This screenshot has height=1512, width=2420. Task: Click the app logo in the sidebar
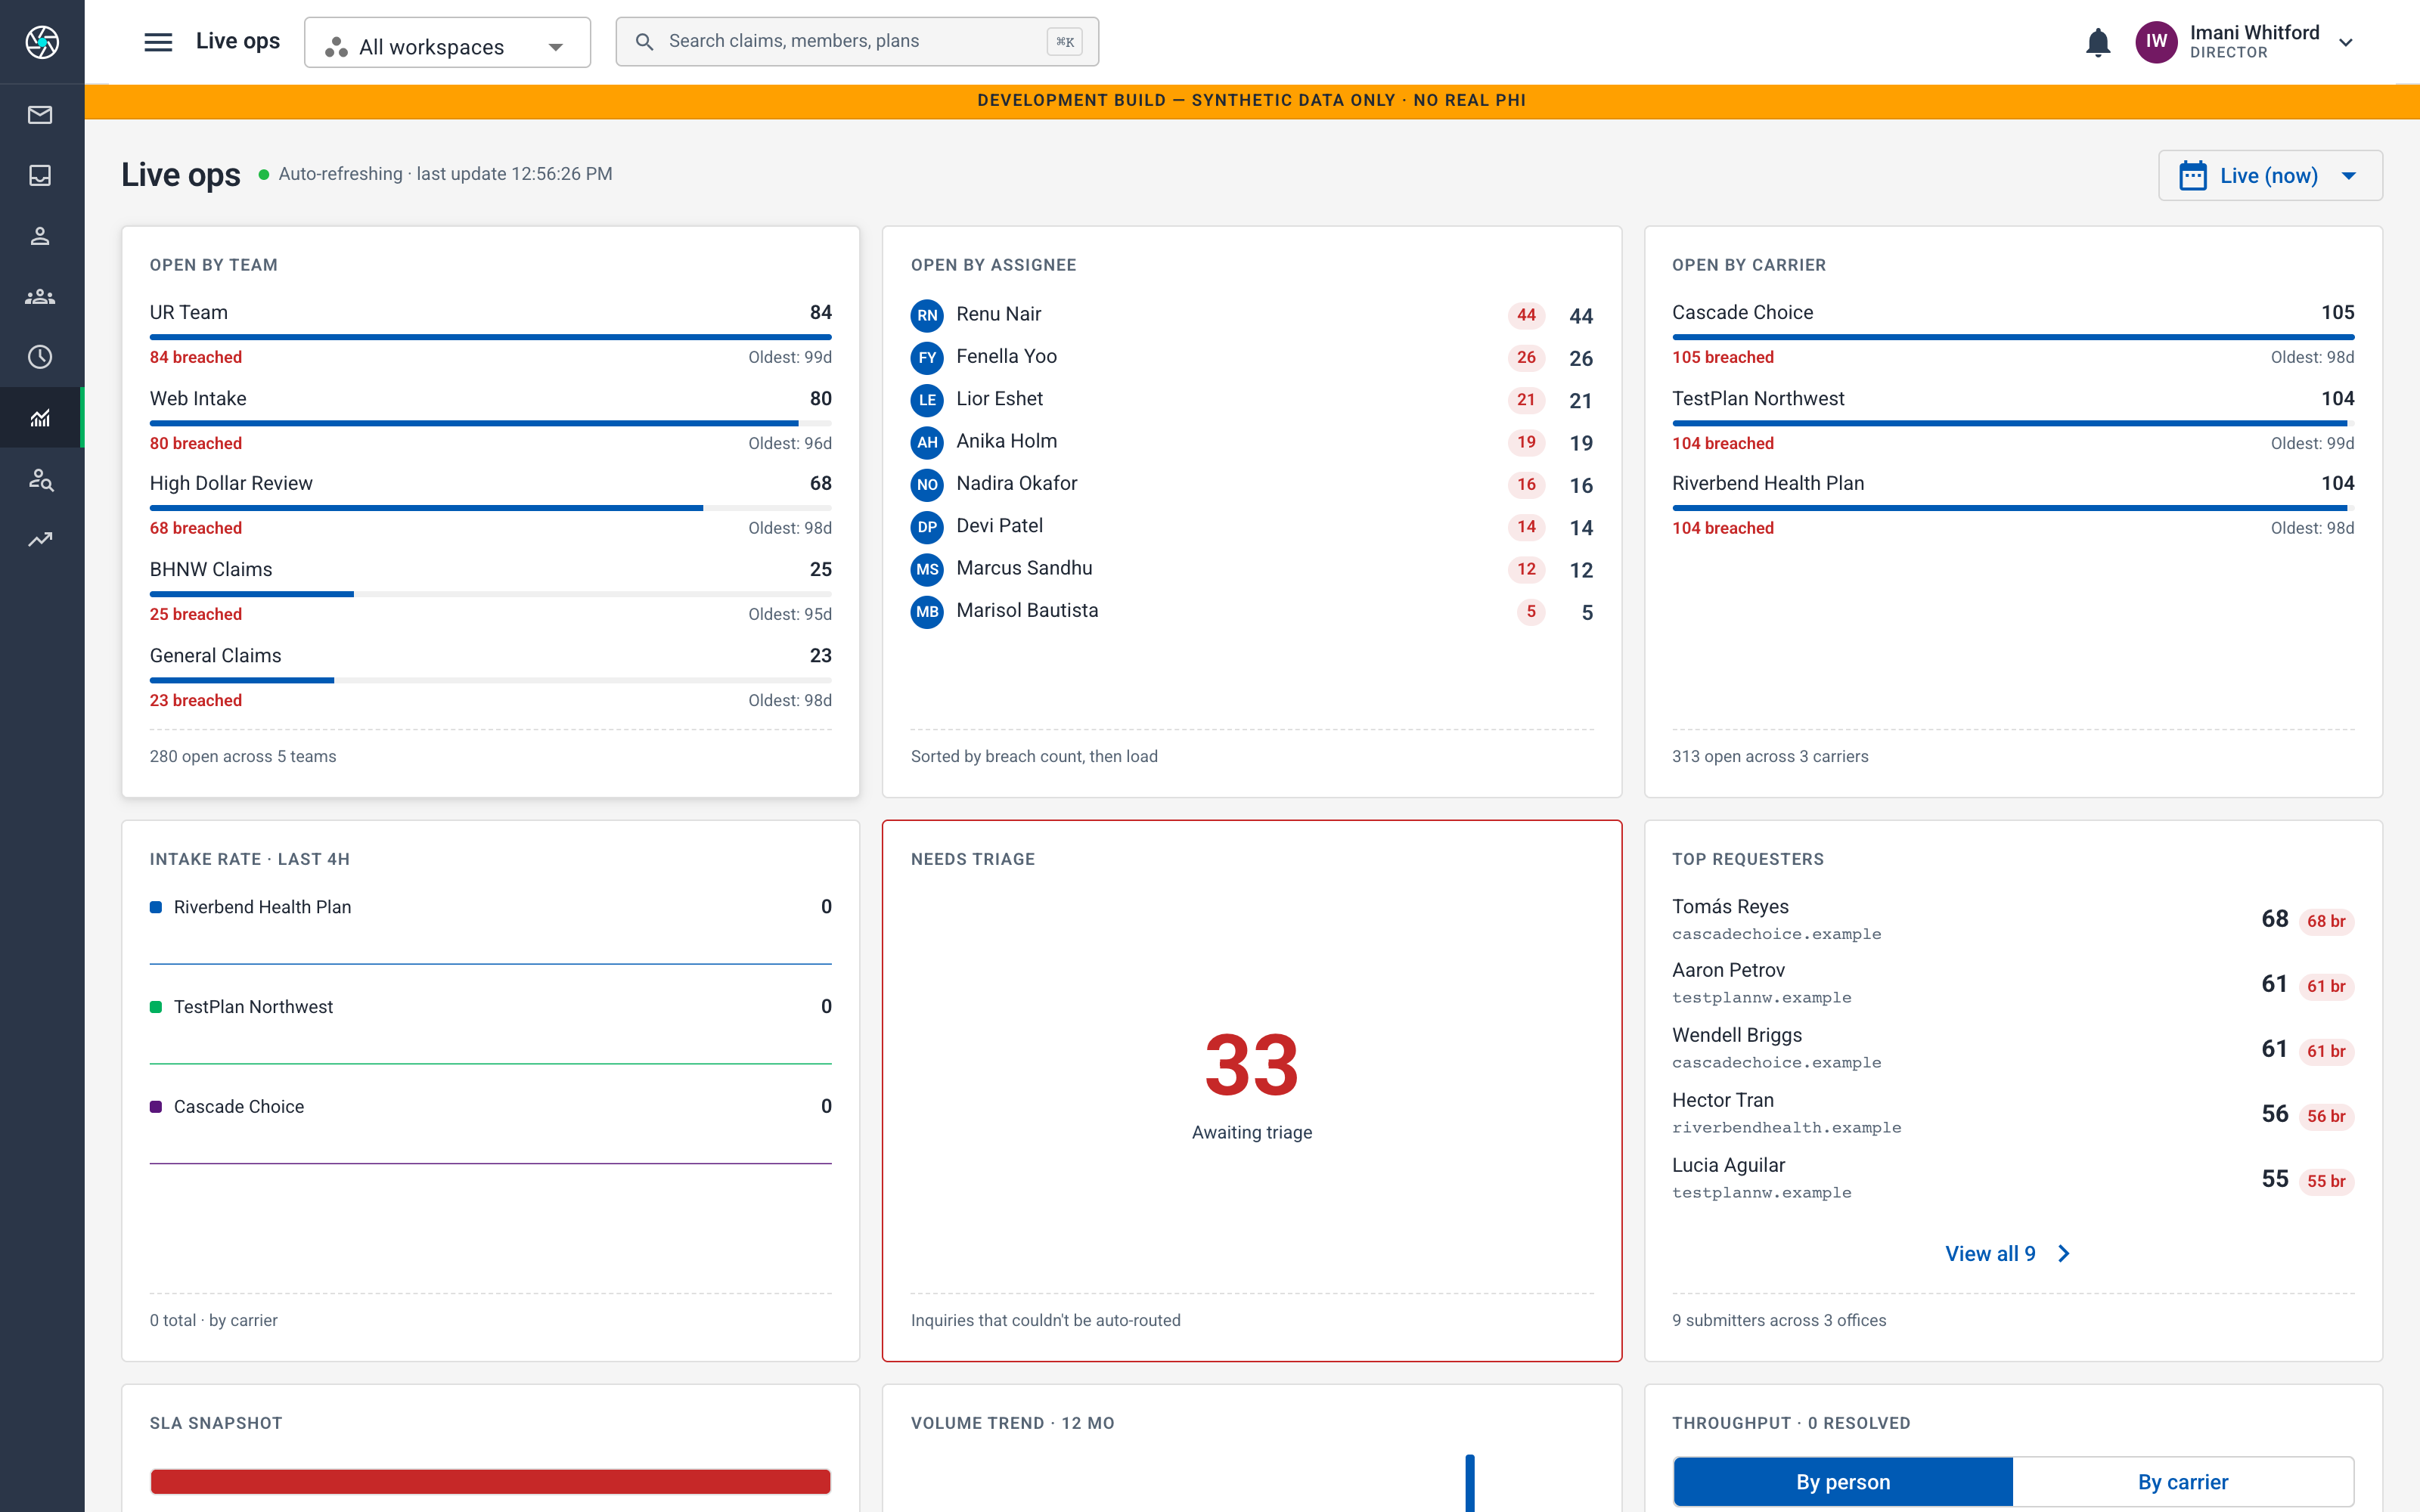coord(42,42)
